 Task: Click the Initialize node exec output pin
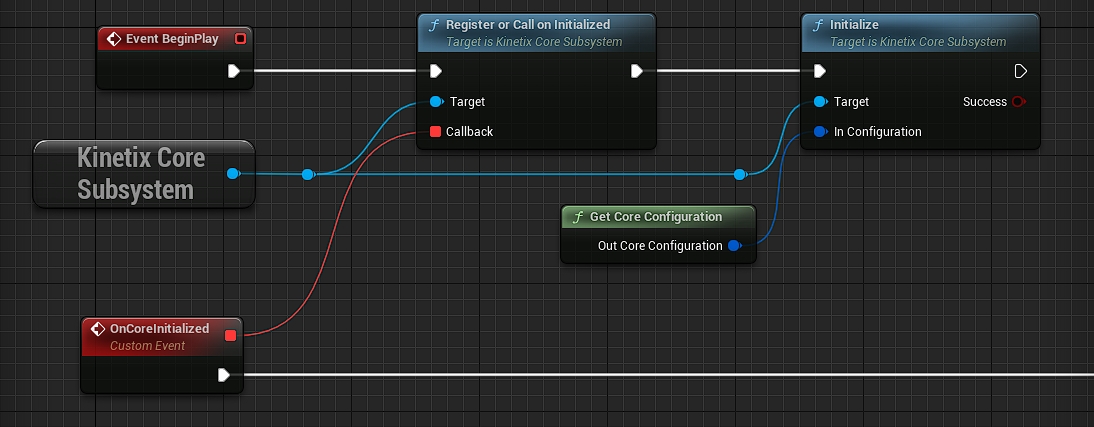pyautogui.click(x=1020, y=71)
